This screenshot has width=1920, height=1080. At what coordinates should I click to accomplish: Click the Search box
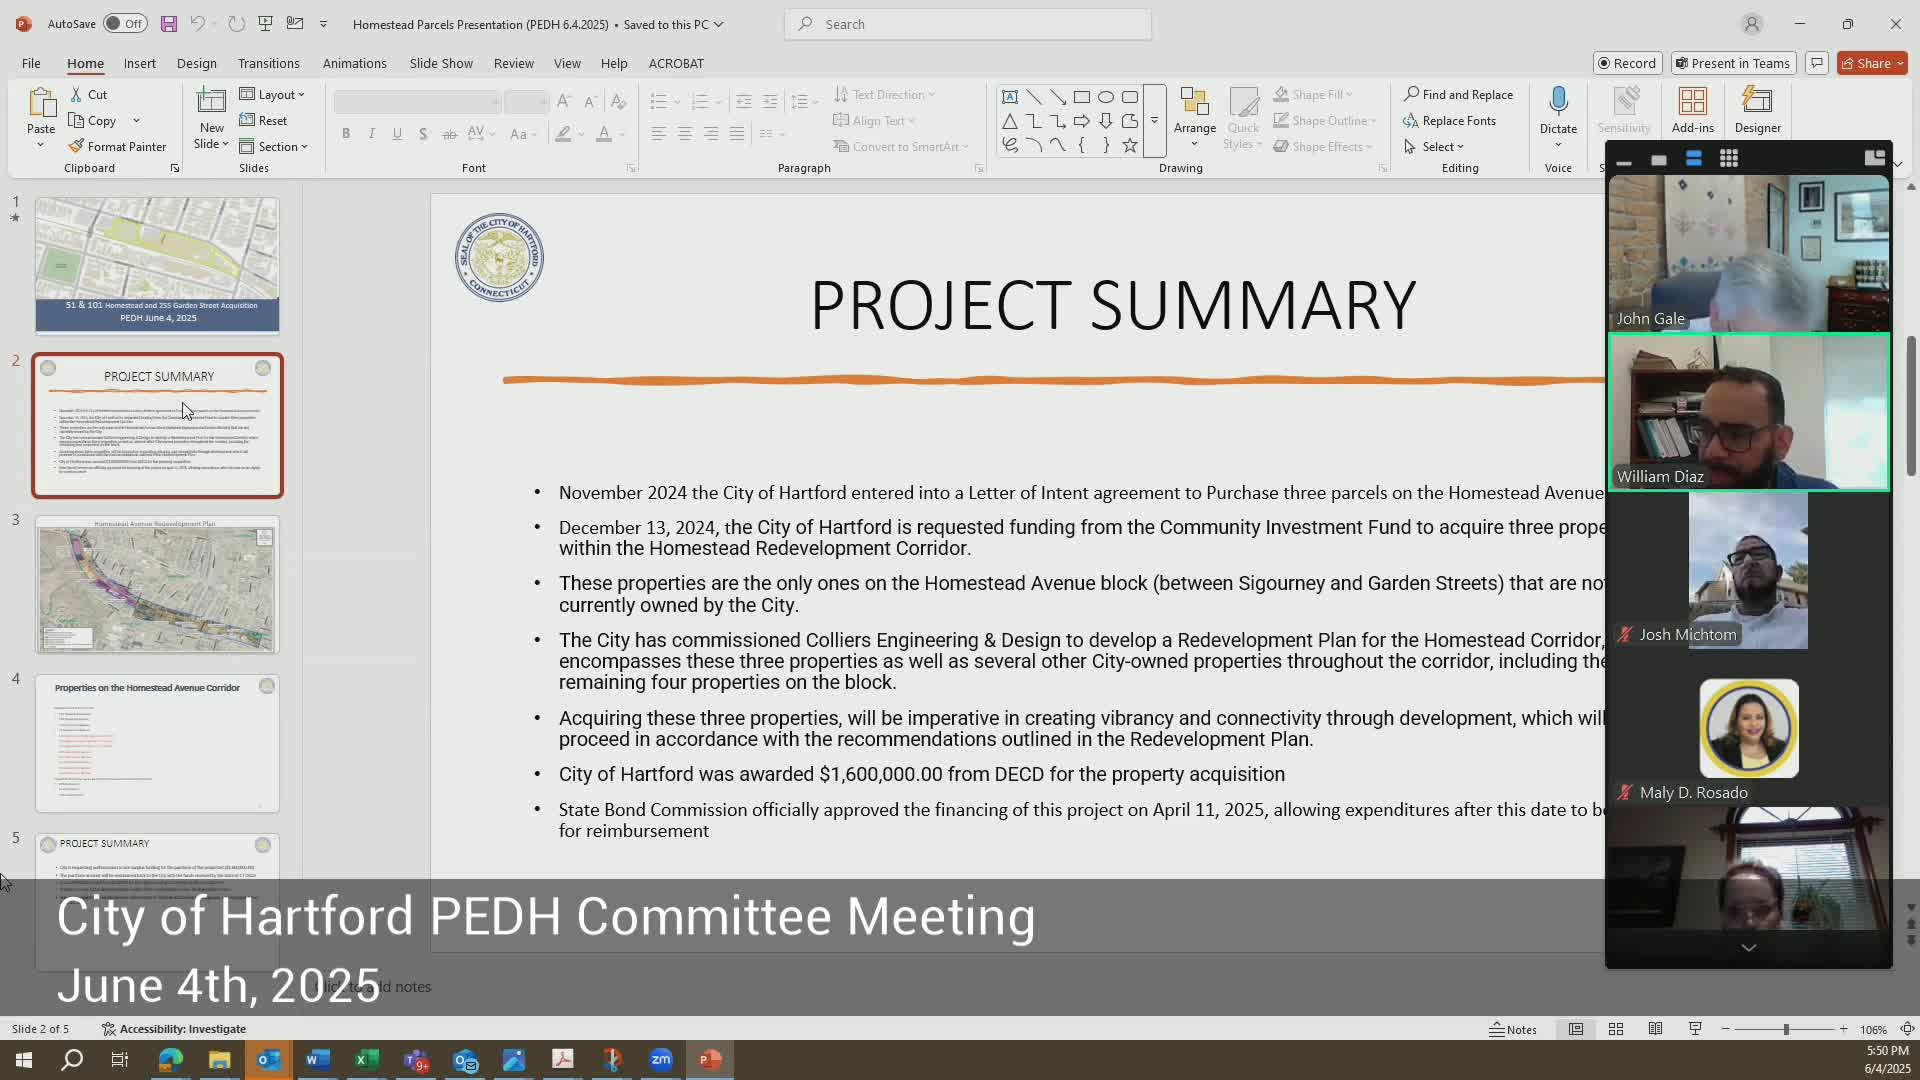pyautogui.click(x=968, y=24)
